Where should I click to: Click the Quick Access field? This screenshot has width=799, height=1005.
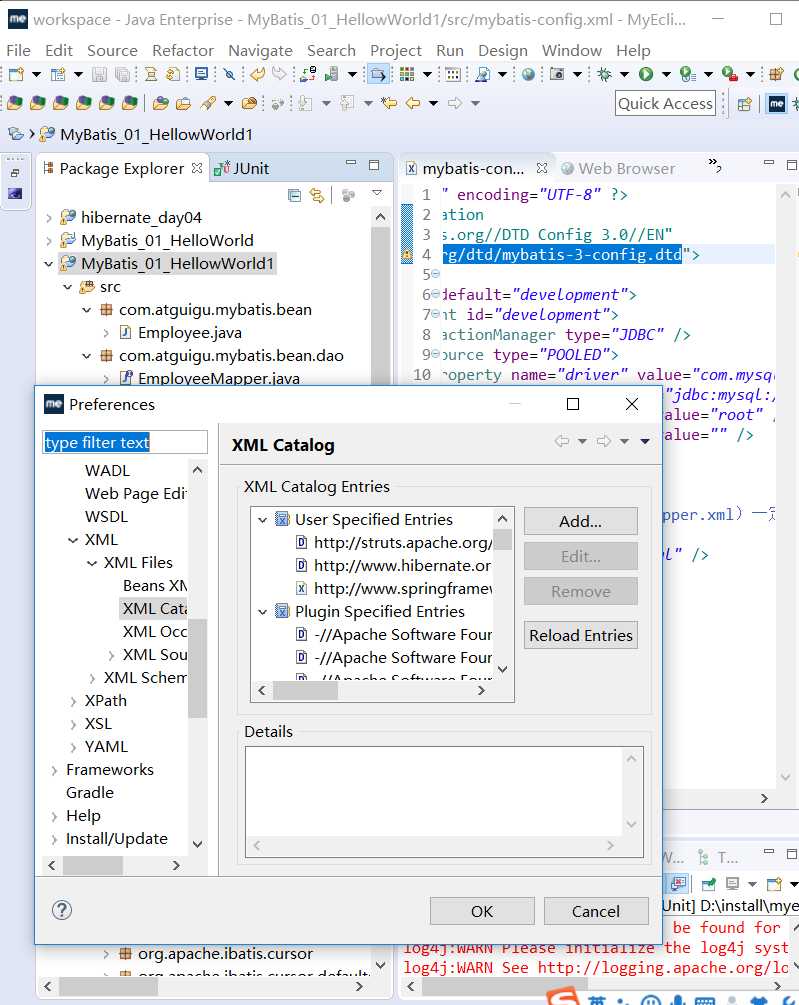(x=665, y=104)
